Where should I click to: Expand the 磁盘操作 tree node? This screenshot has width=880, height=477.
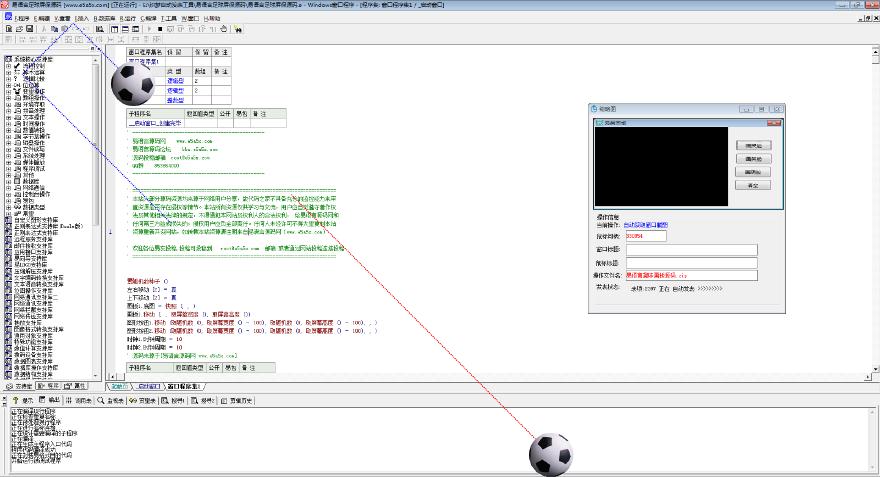[x=8, y=143]
